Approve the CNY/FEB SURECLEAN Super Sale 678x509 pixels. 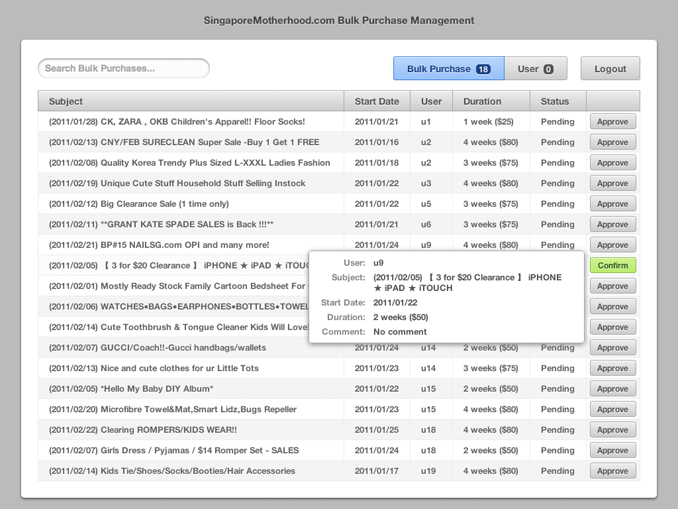(x=613, y=142)
